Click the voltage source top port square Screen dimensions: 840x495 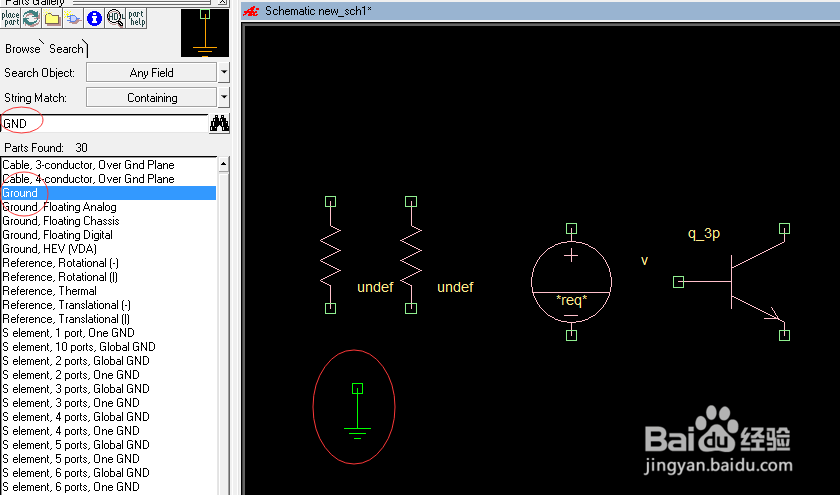click(571, 229)
